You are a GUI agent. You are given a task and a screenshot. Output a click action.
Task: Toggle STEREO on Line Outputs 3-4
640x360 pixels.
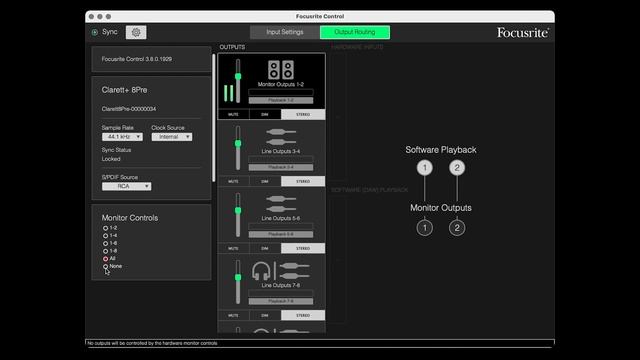tap(303, 182)
